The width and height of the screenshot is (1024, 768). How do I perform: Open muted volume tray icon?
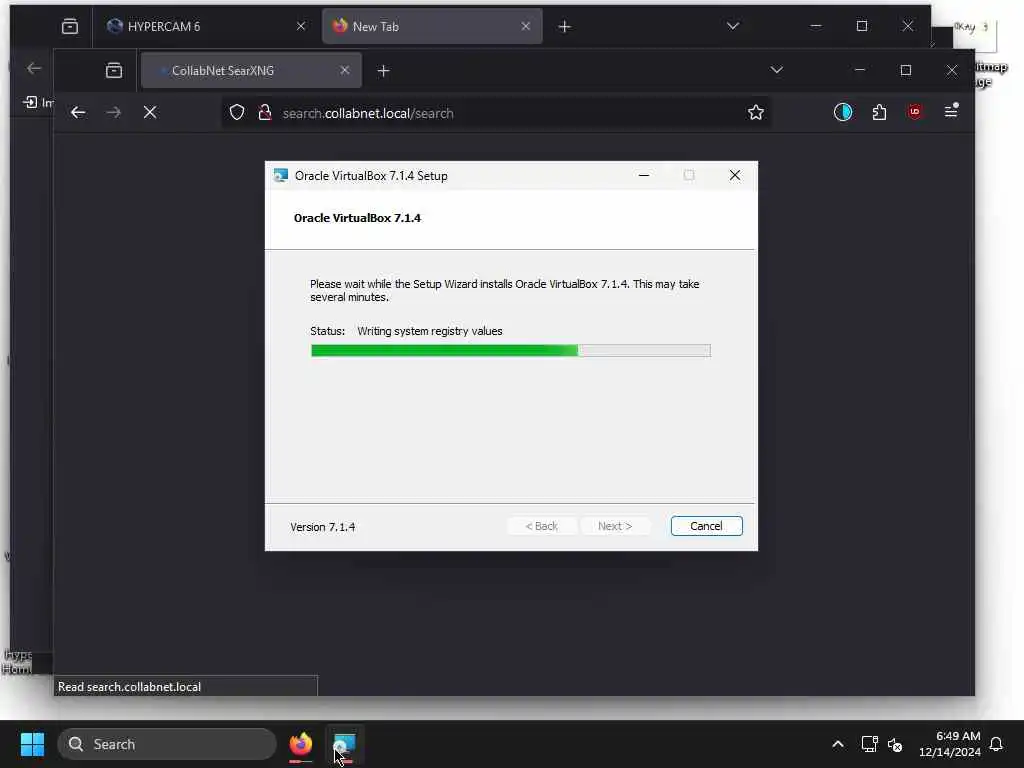click(x=895, y=744)
